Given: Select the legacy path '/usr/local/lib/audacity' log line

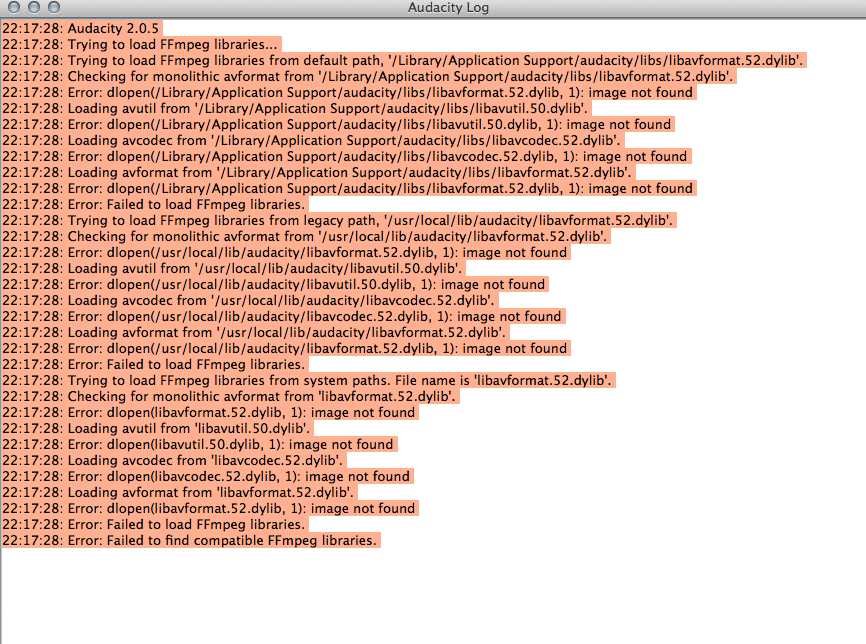Looking at the screenshot, I should [300, 220].
